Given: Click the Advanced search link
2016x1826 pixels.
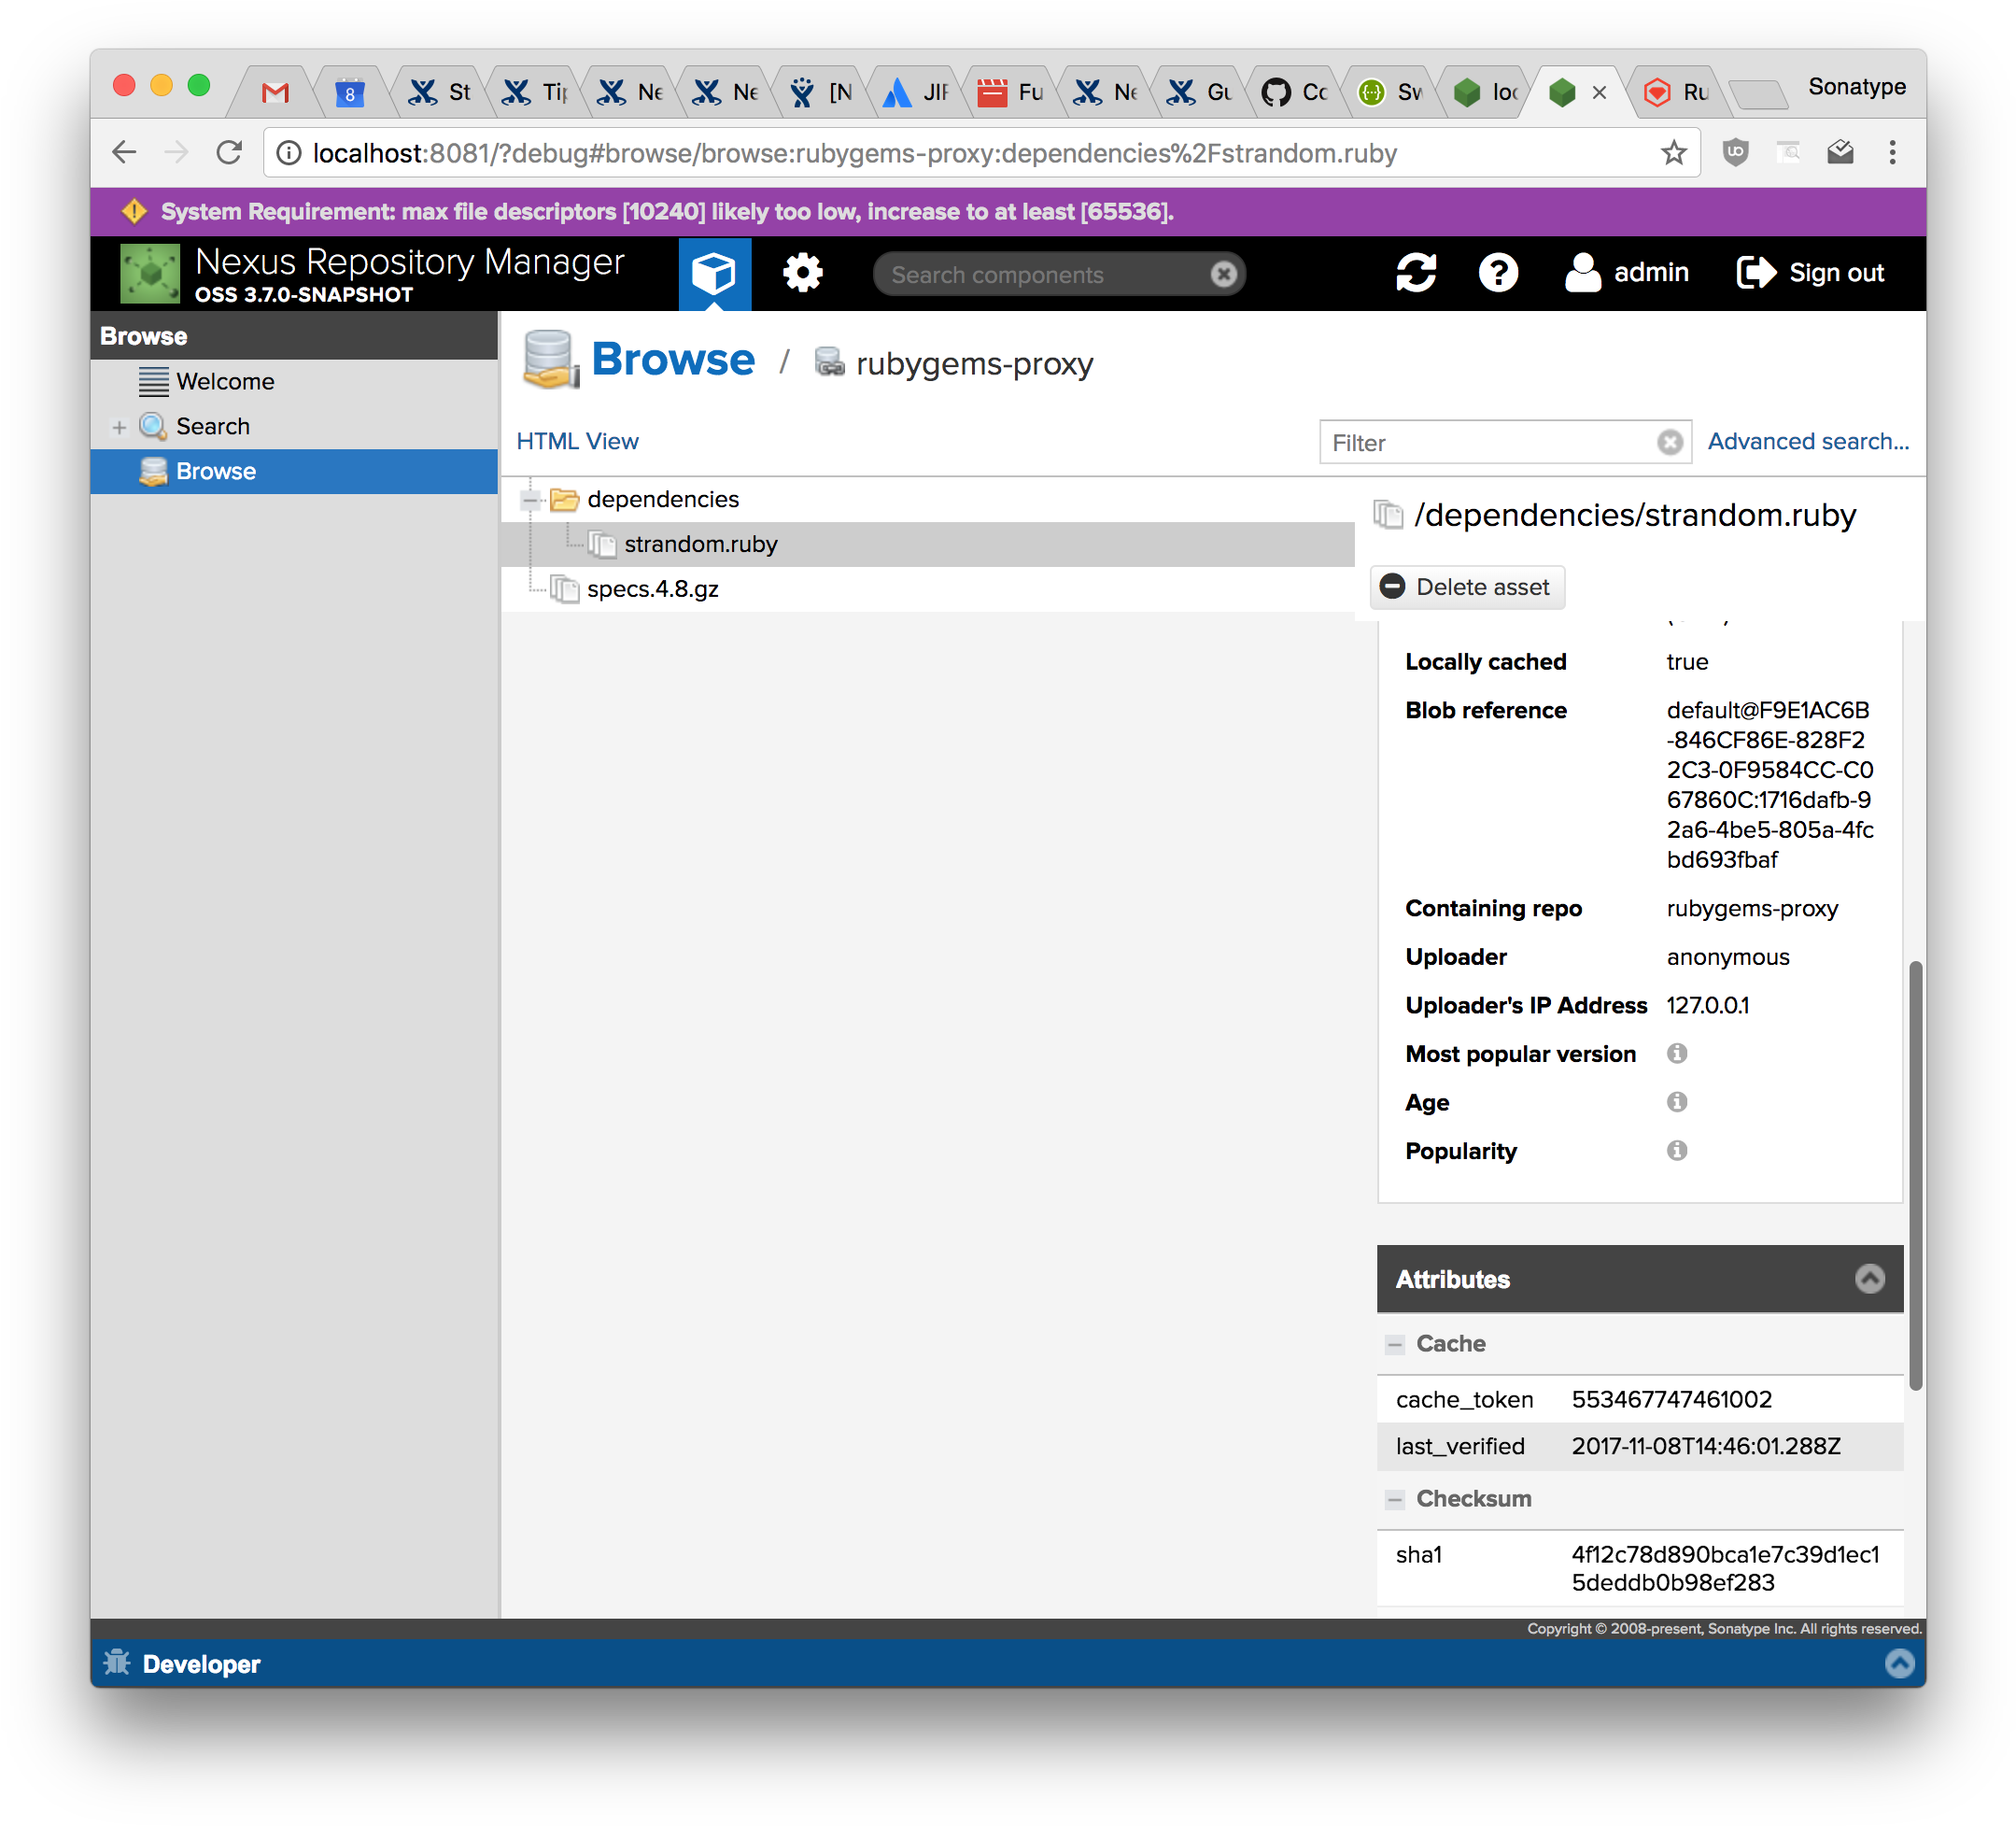Looking at the screenshot, I should pyautogui.click(x=1807, y=441).
